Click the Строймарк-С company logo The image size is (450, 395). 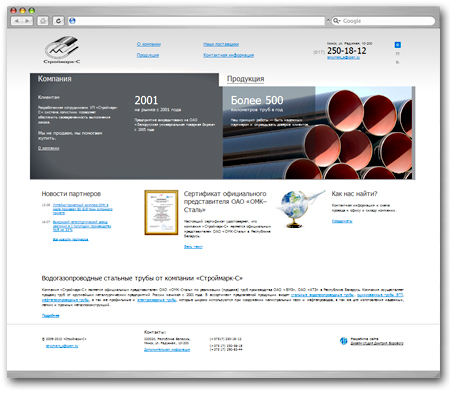click(x=62, y=49)
